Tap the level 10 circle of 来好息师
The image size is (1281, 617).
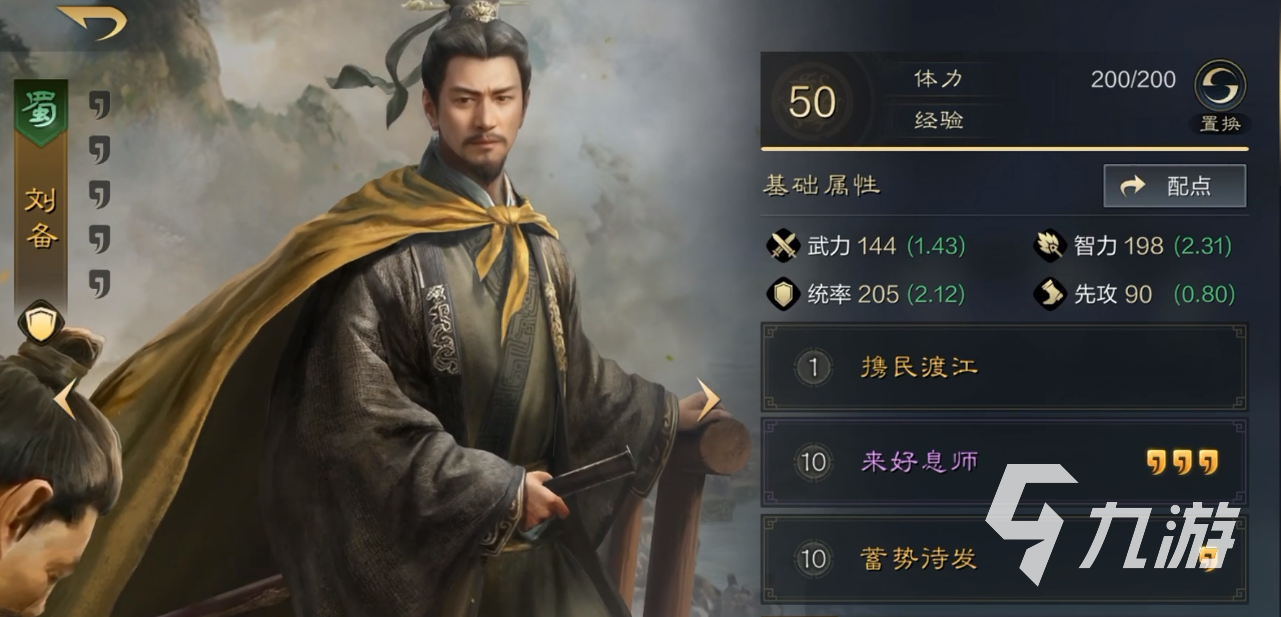point(814,462)
